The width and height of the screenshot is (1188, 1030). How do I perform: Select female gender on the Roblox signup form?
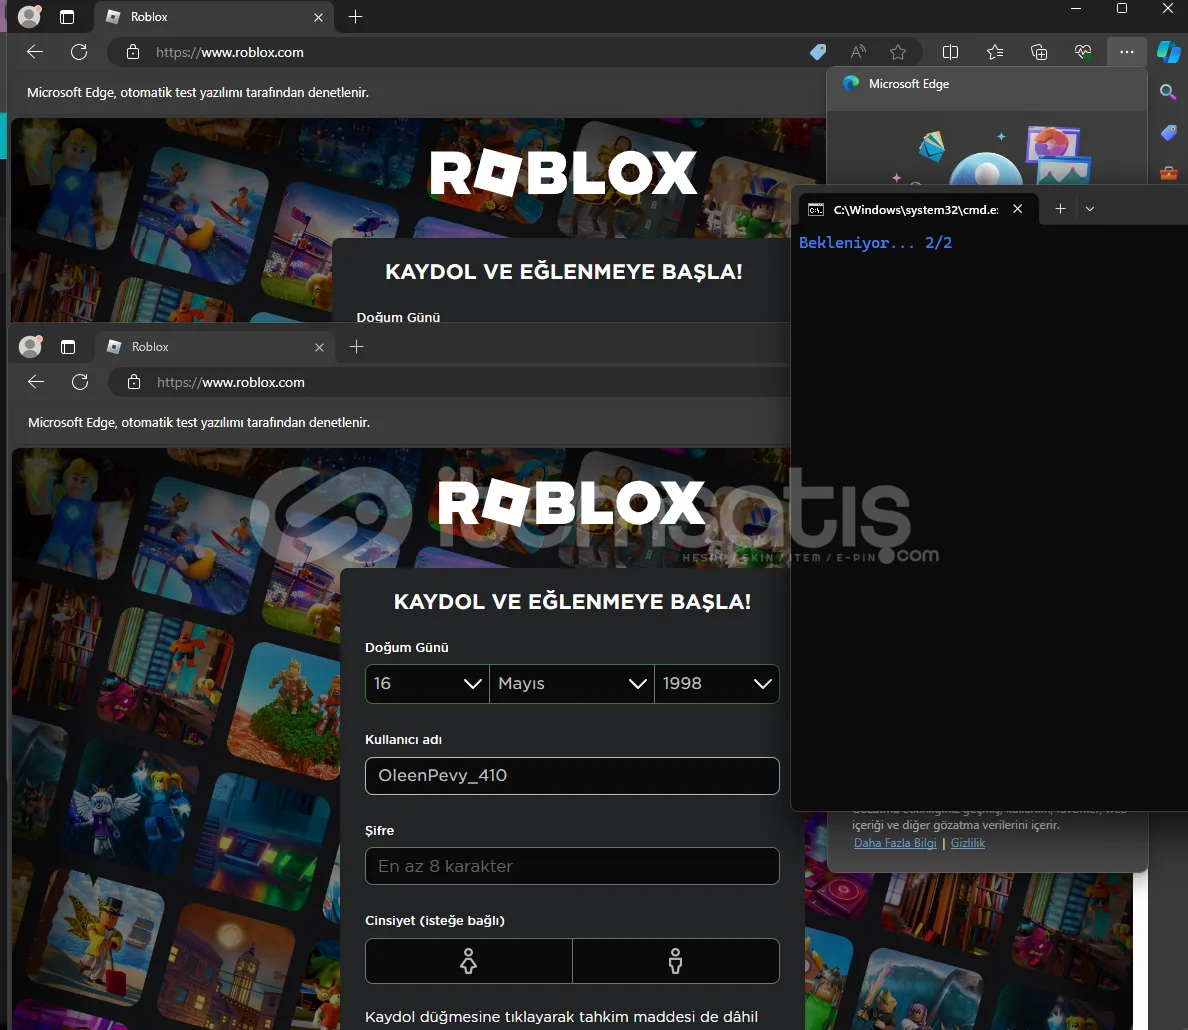click(469, 961)
